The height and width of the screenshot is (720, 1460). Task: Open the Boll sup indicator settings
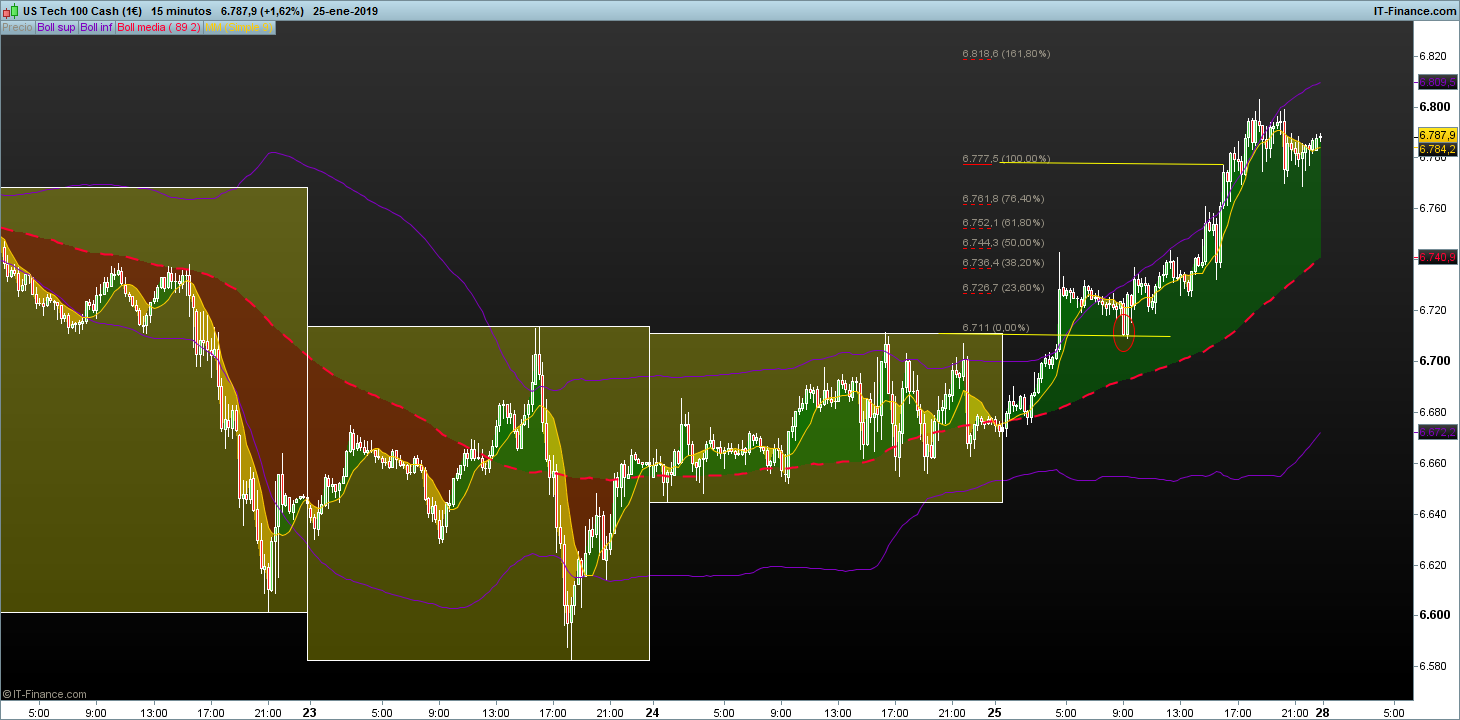(56, 28)
